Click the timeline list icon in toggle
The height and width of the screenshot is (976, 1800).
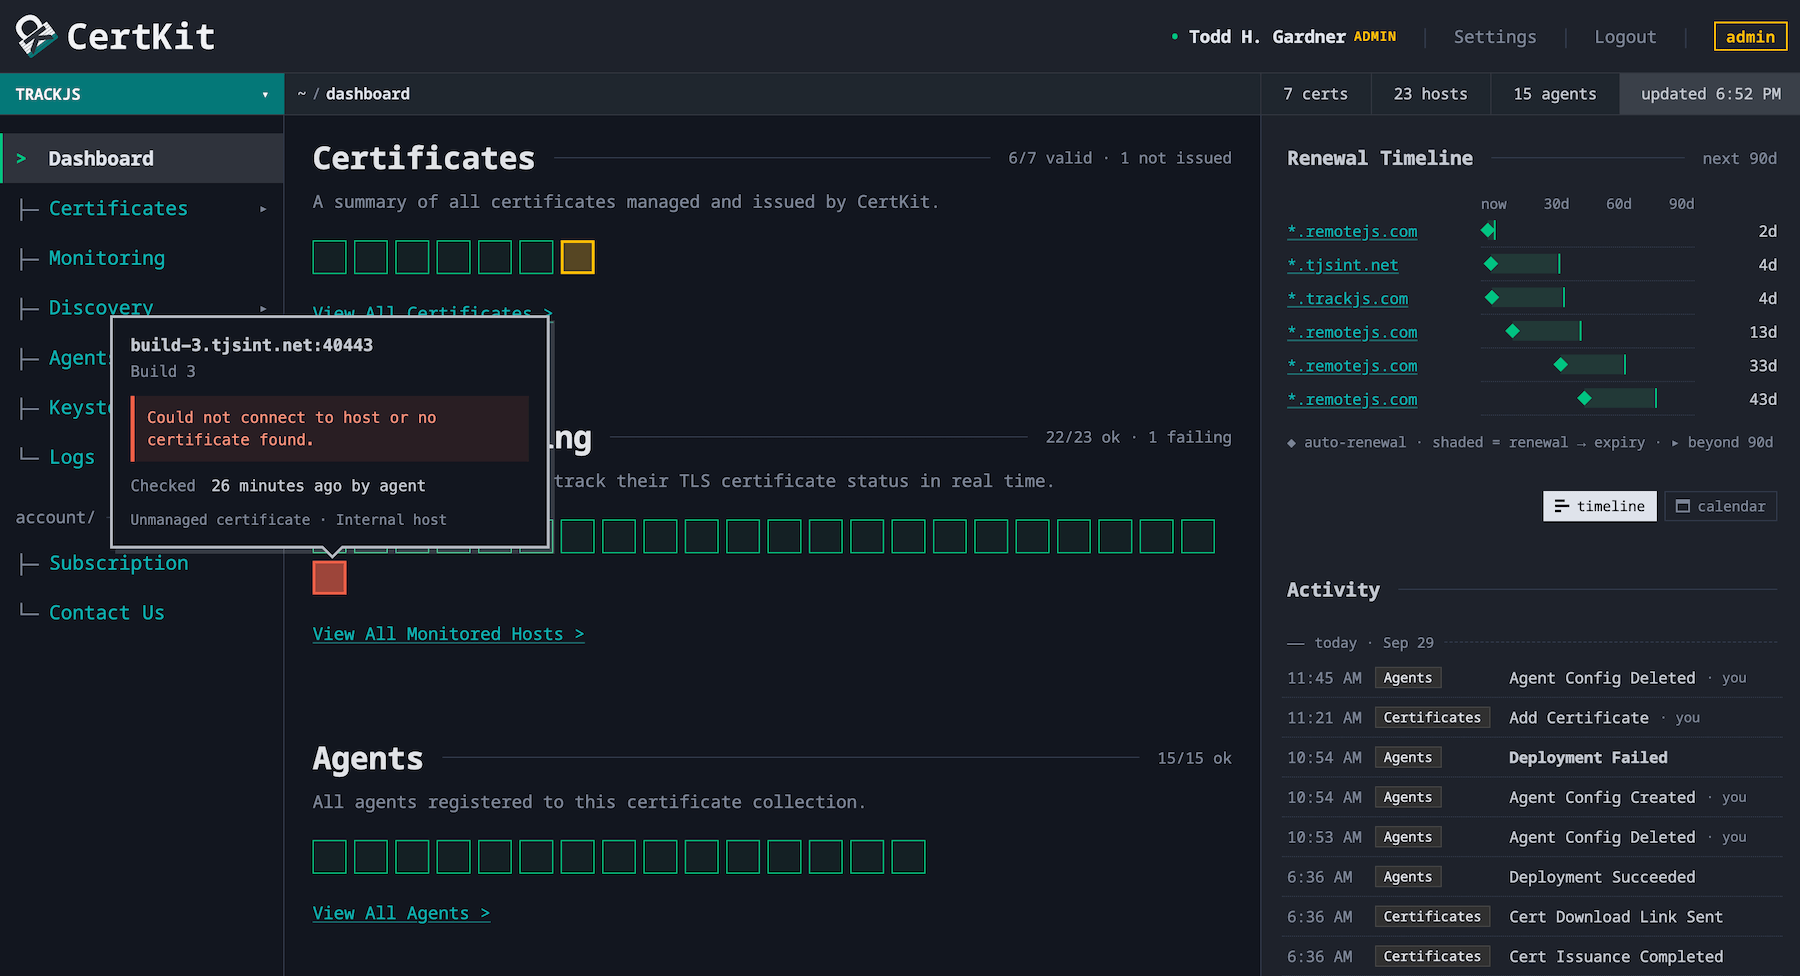click(x=1561, y=506)
